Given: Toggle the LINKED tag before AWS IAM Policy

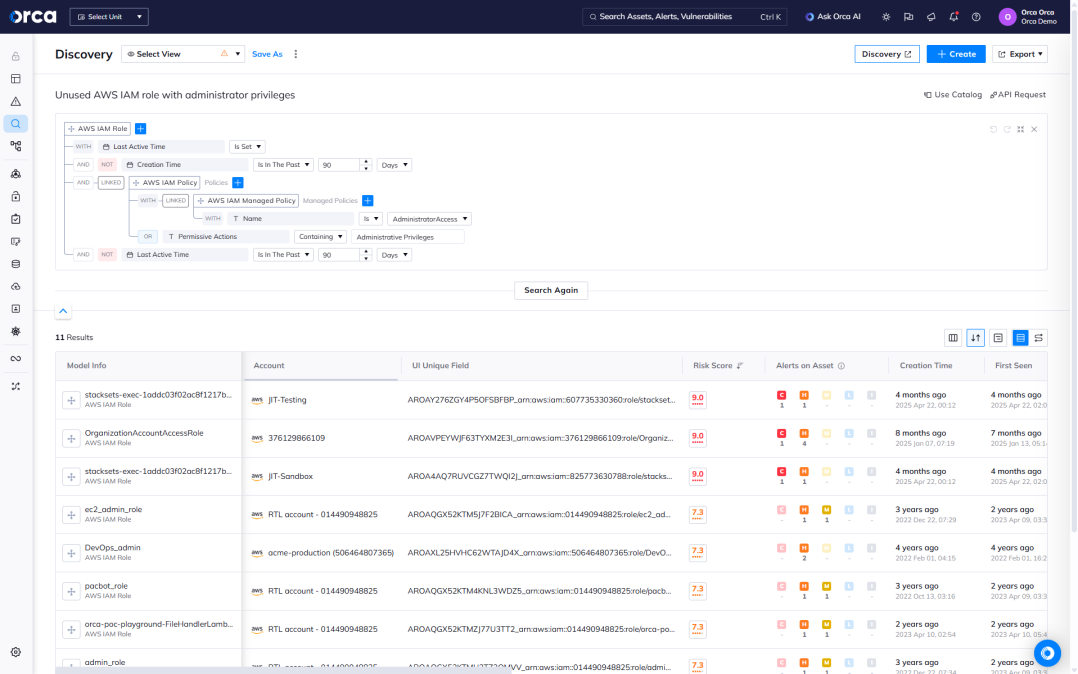Looking at the screenshot, I should point(111,183).
